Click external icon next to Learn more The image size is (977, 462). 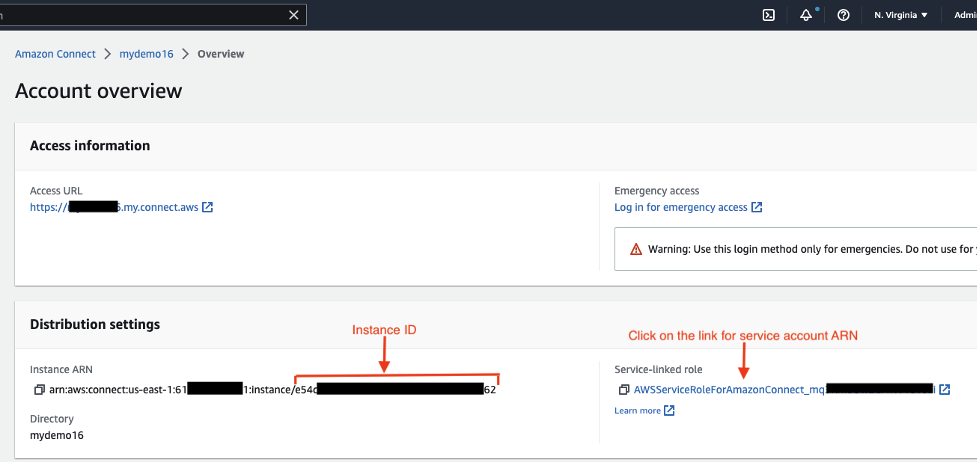669,411
